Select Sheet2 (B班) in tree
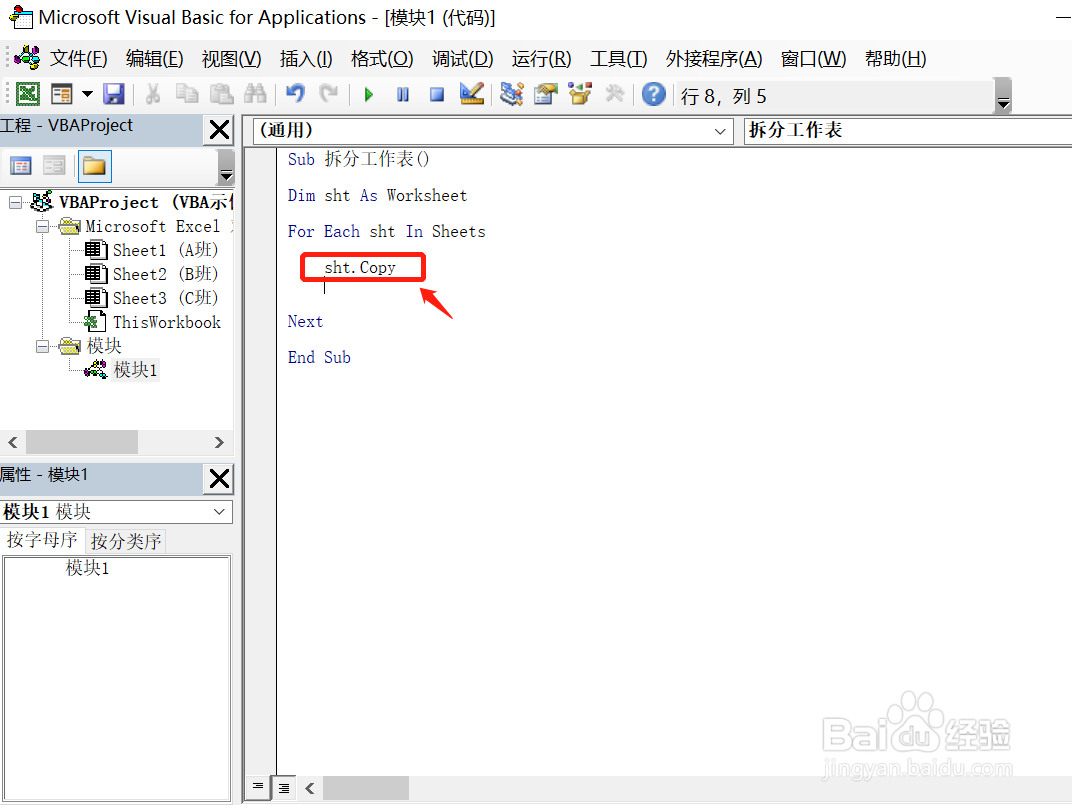 (165, 274)
